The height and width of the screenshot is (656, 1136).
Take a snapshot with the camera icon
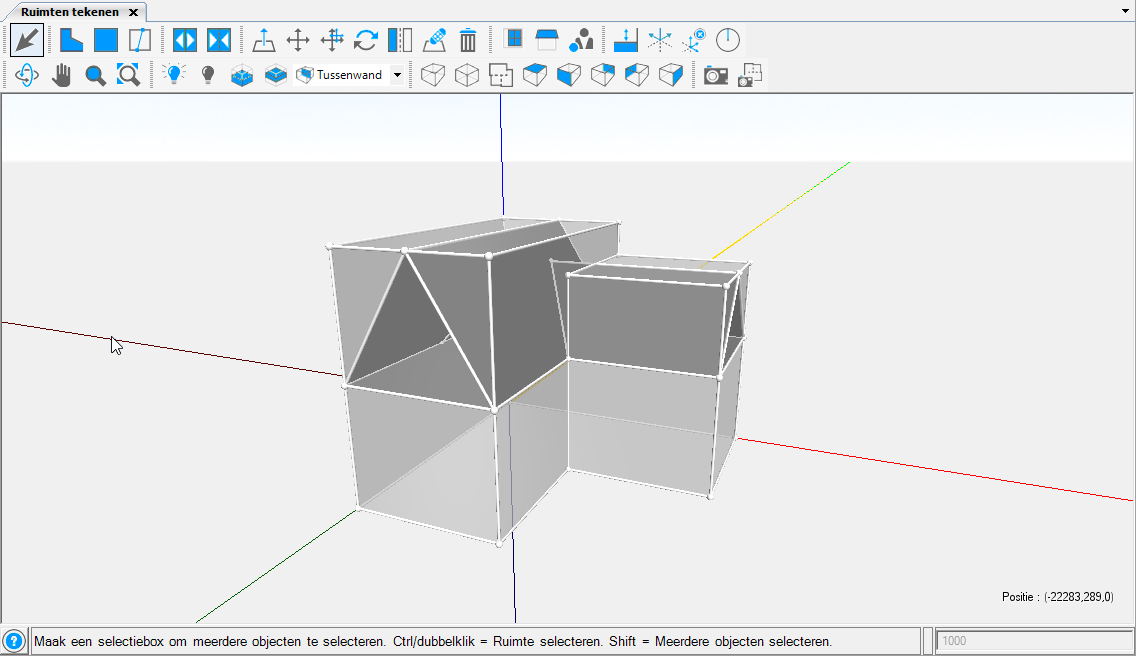point(715,75)
